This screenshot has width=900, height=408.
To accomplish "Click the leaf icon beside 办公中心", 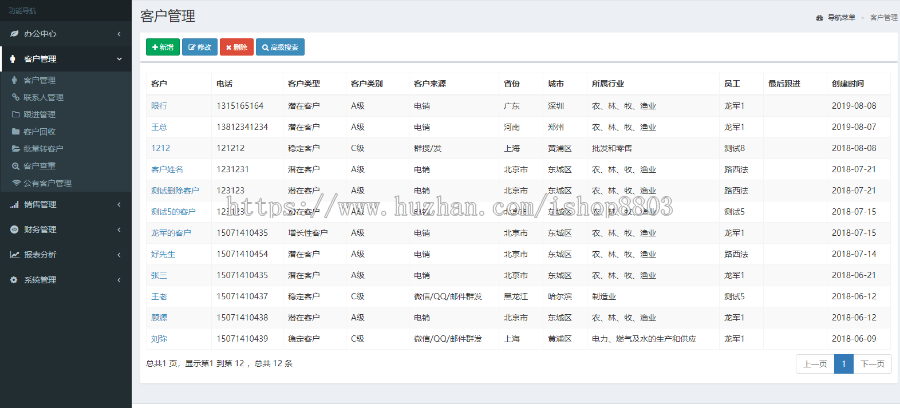I will tap(14, 34).
